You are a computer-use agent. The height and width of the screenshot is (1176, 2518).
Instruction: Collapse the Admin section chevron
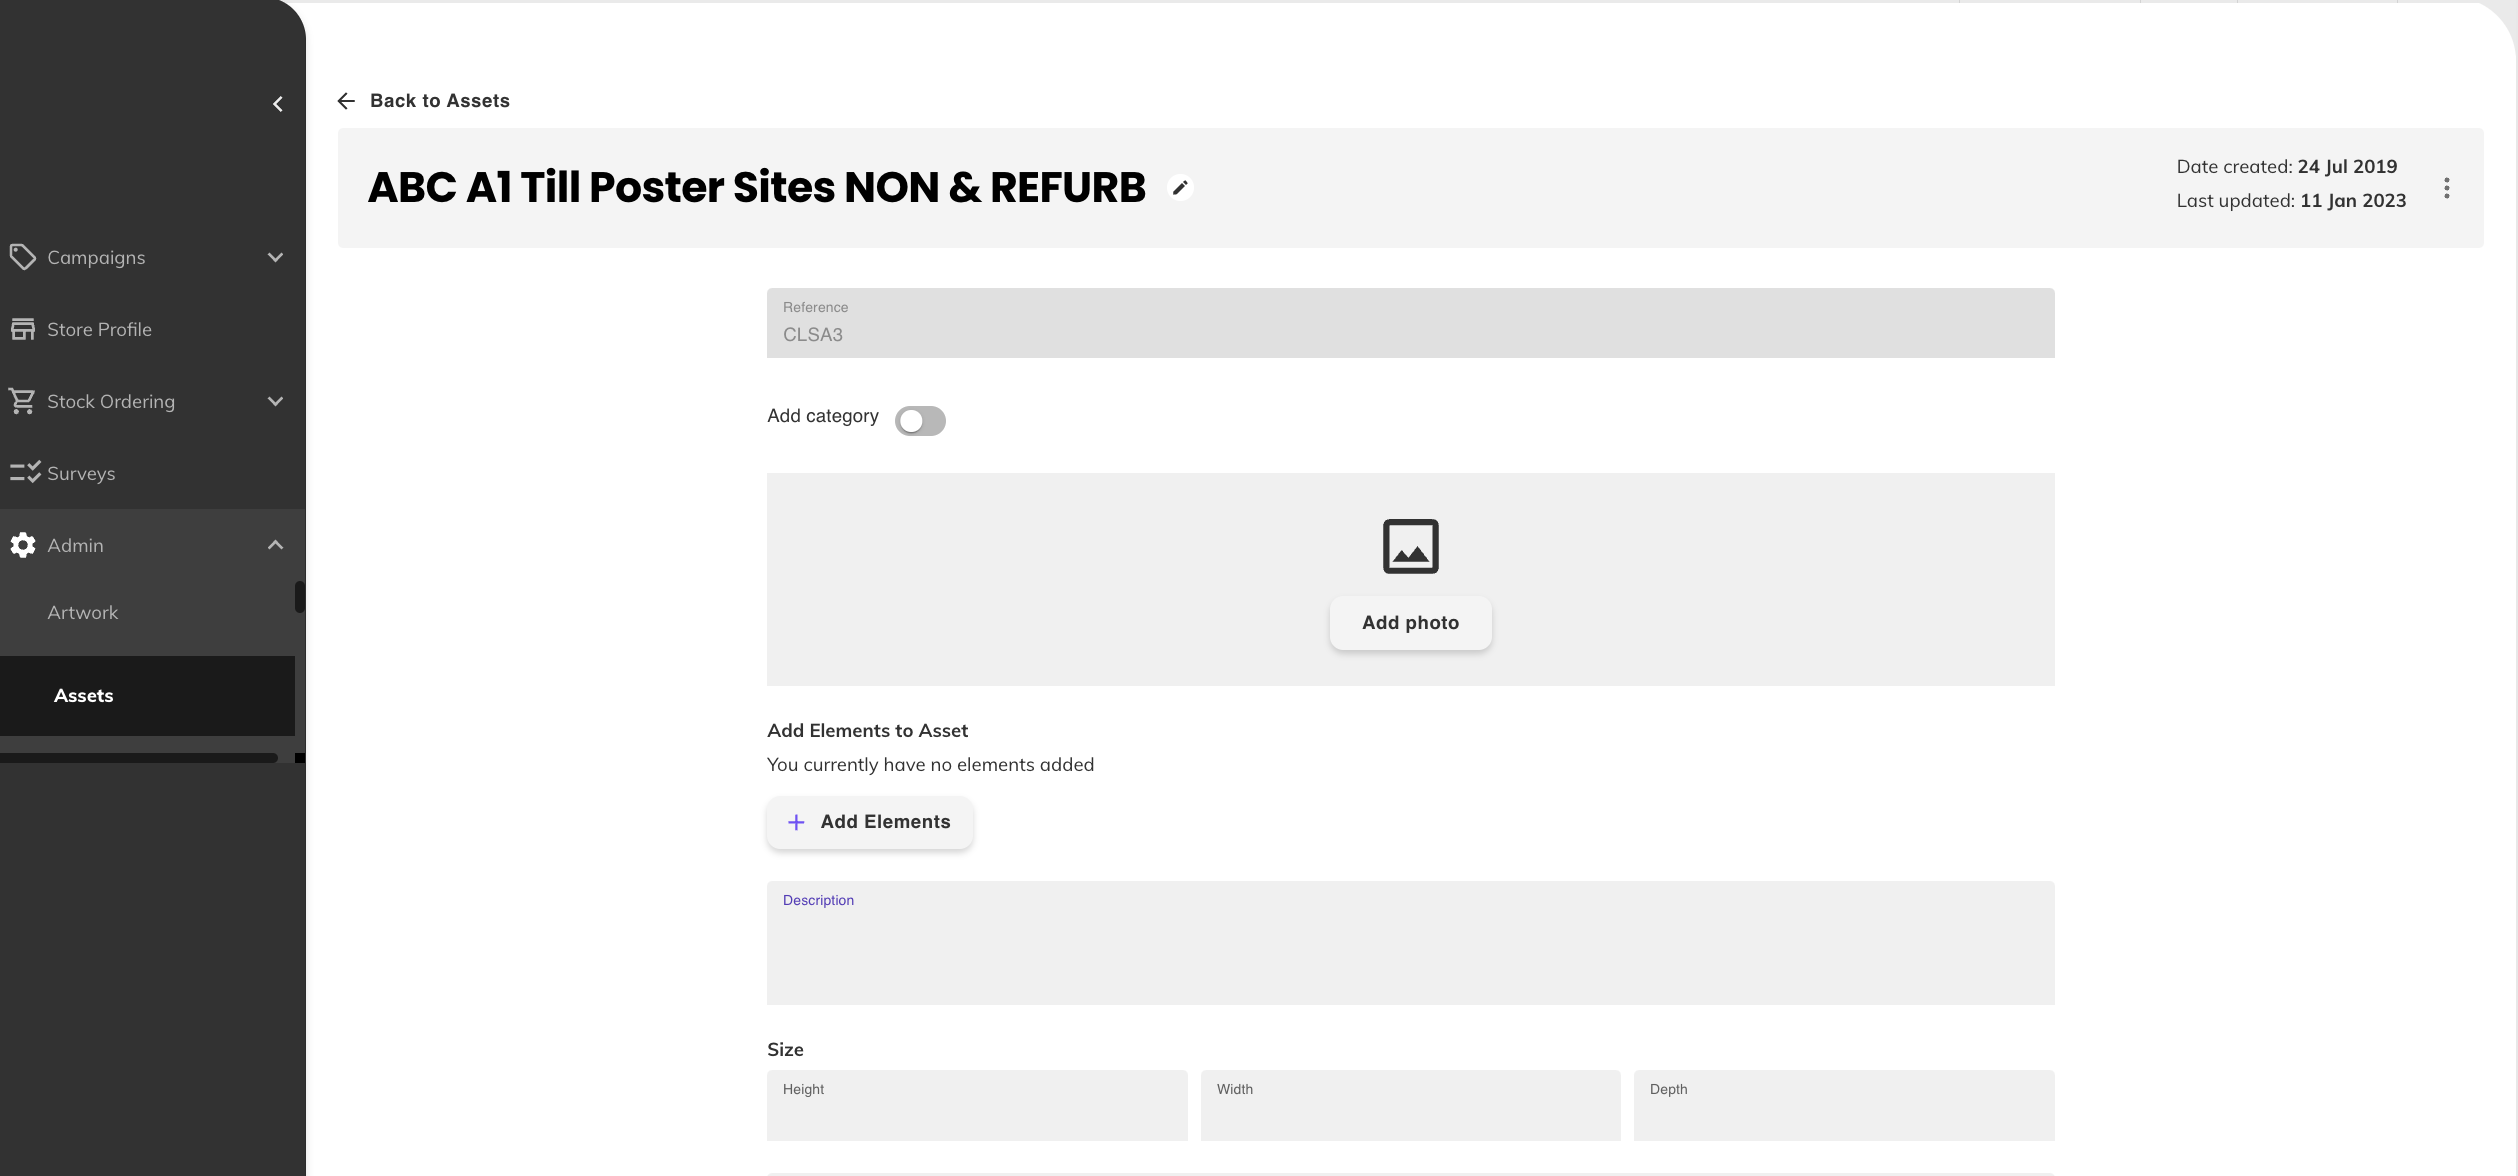[x=275, y=545]
